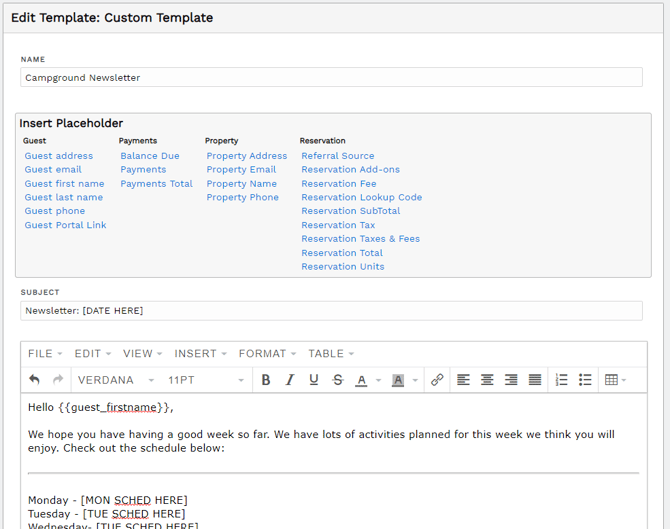Insert a bulleted list
This screenshot has height=529, width=670.
pos(585,379)
